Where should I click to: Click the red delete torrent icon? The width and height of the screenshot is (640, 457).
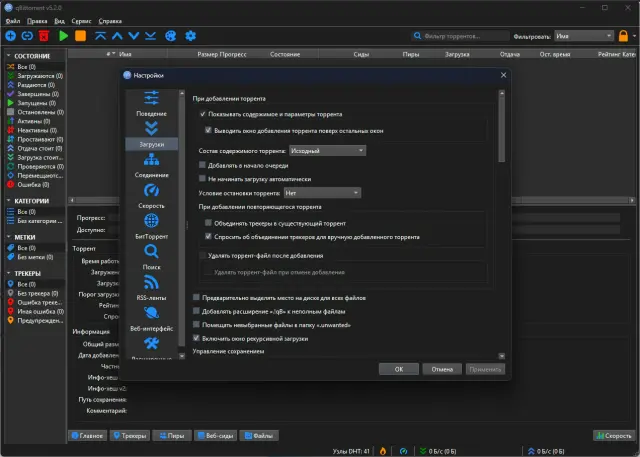pos(44,36)
